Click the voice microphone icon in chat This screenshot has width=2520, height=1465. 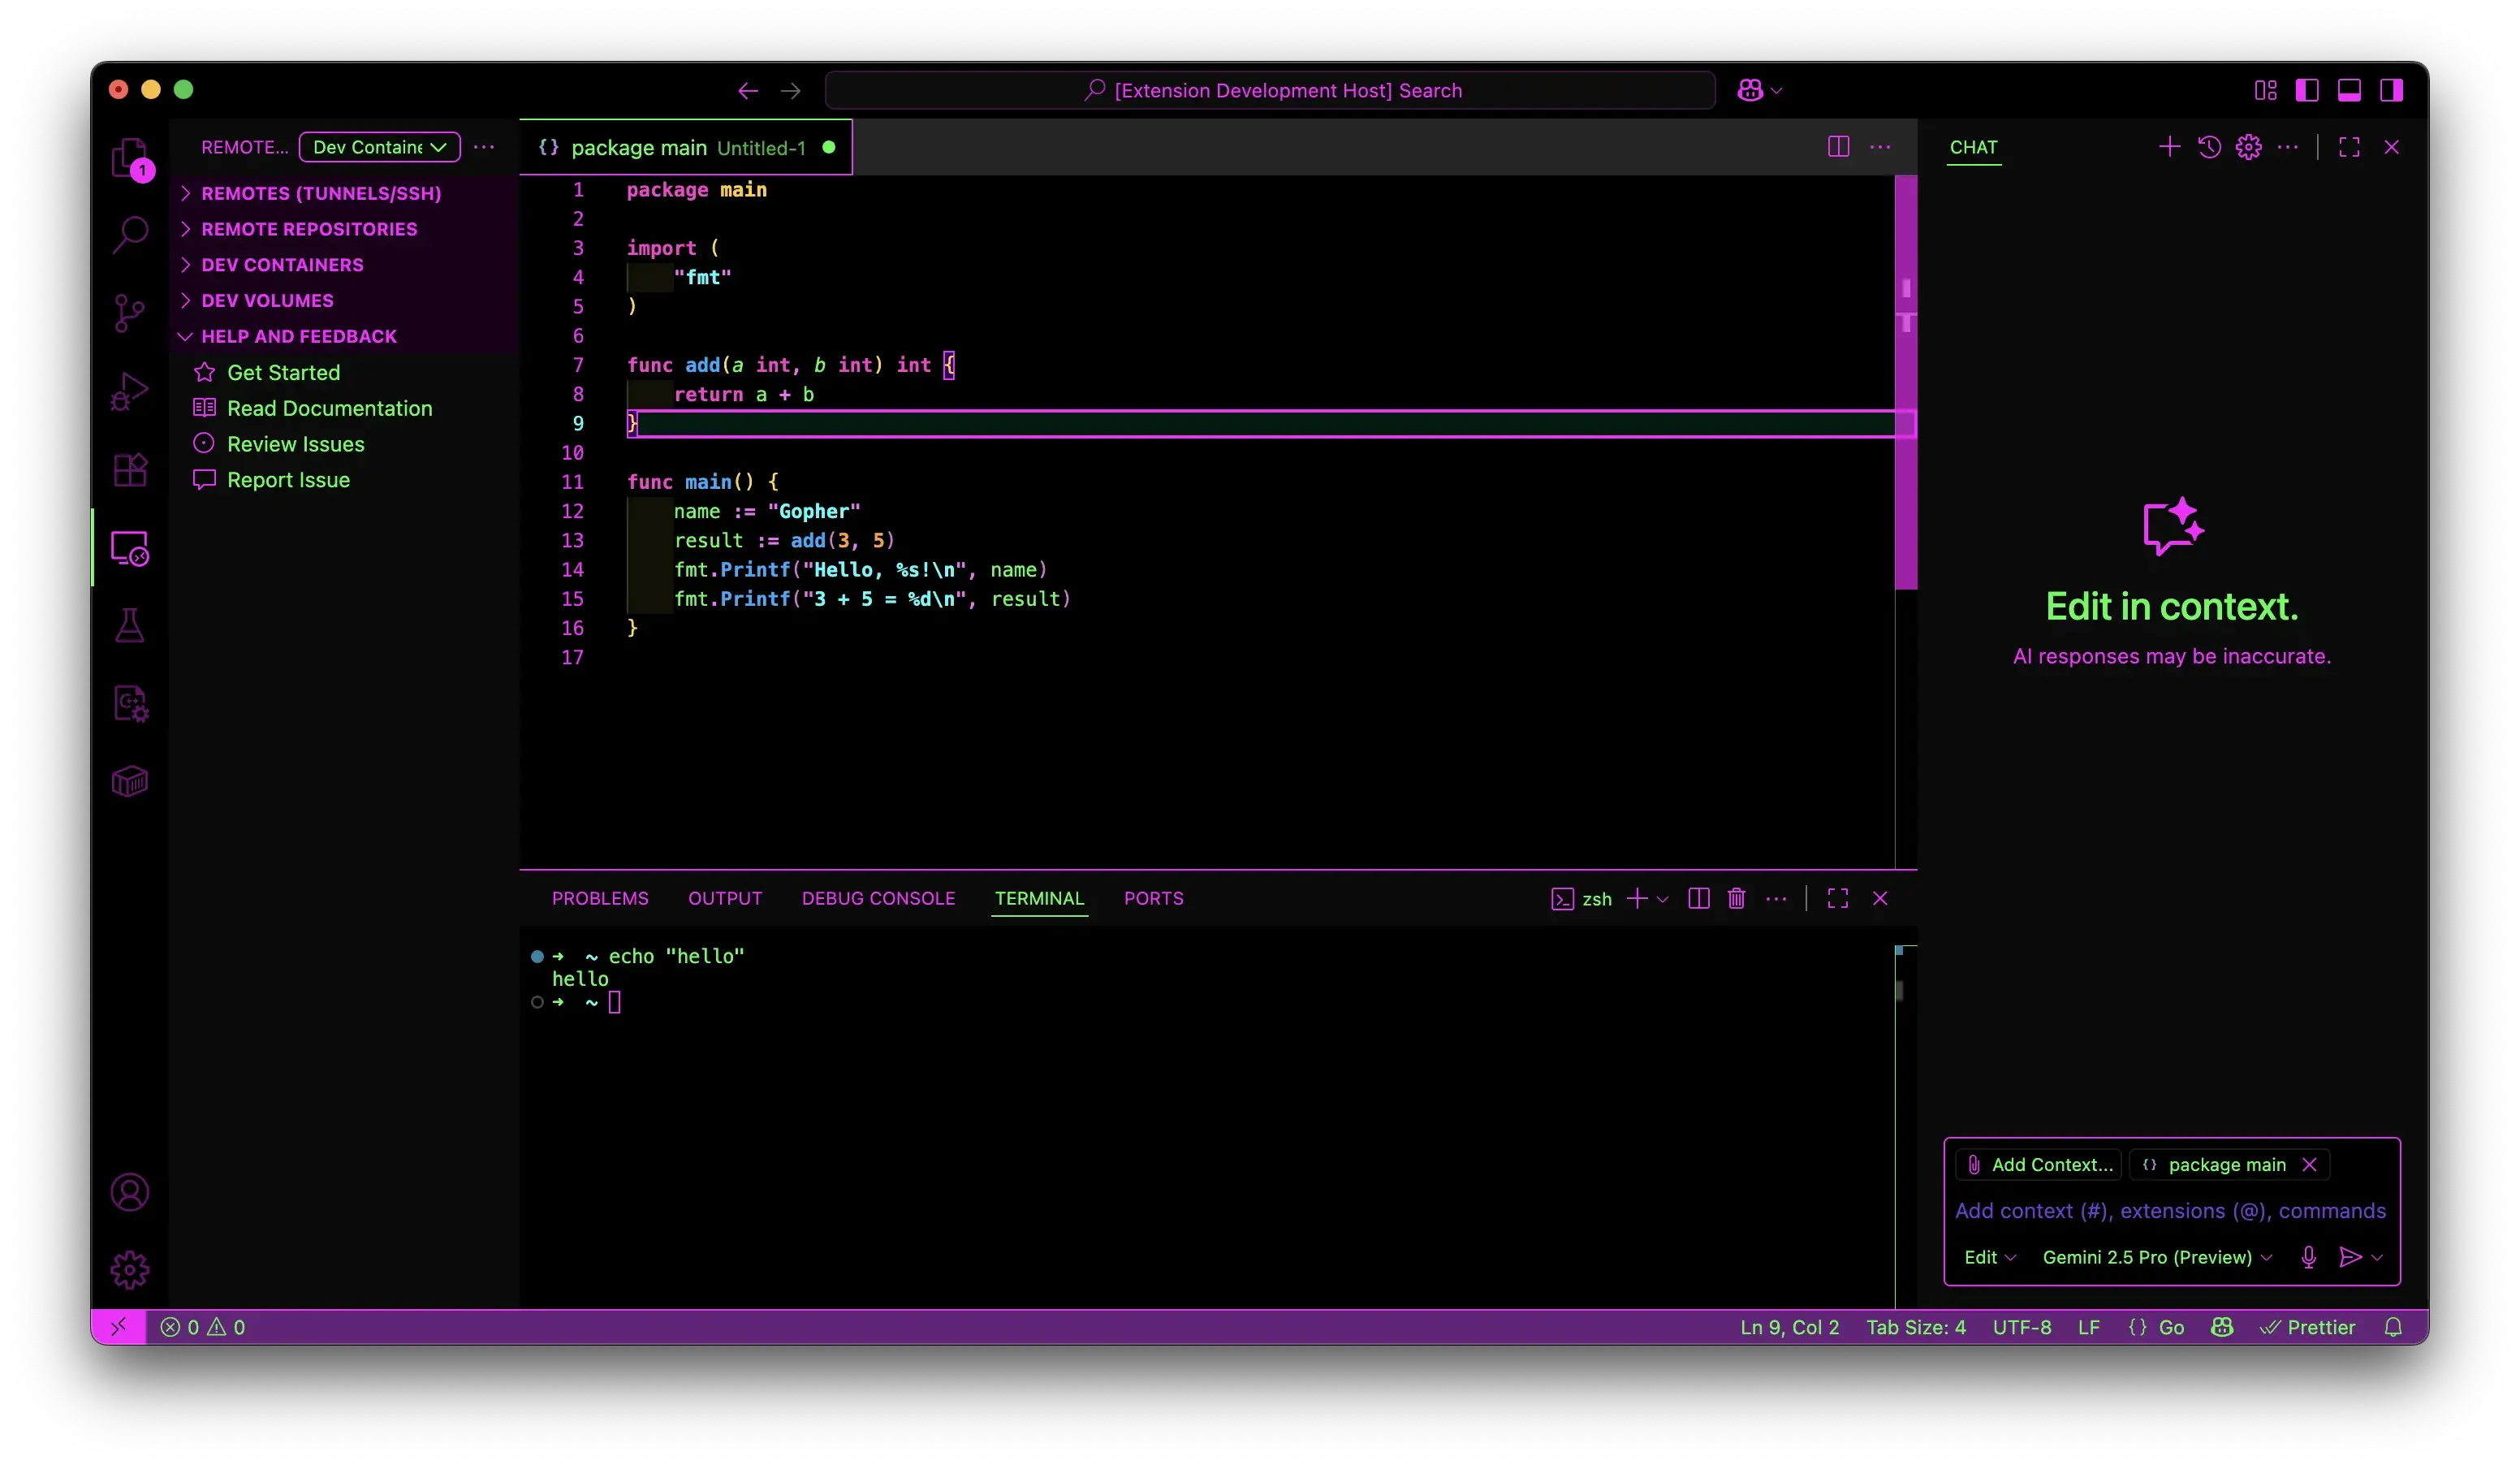tap(2308, 1257)
